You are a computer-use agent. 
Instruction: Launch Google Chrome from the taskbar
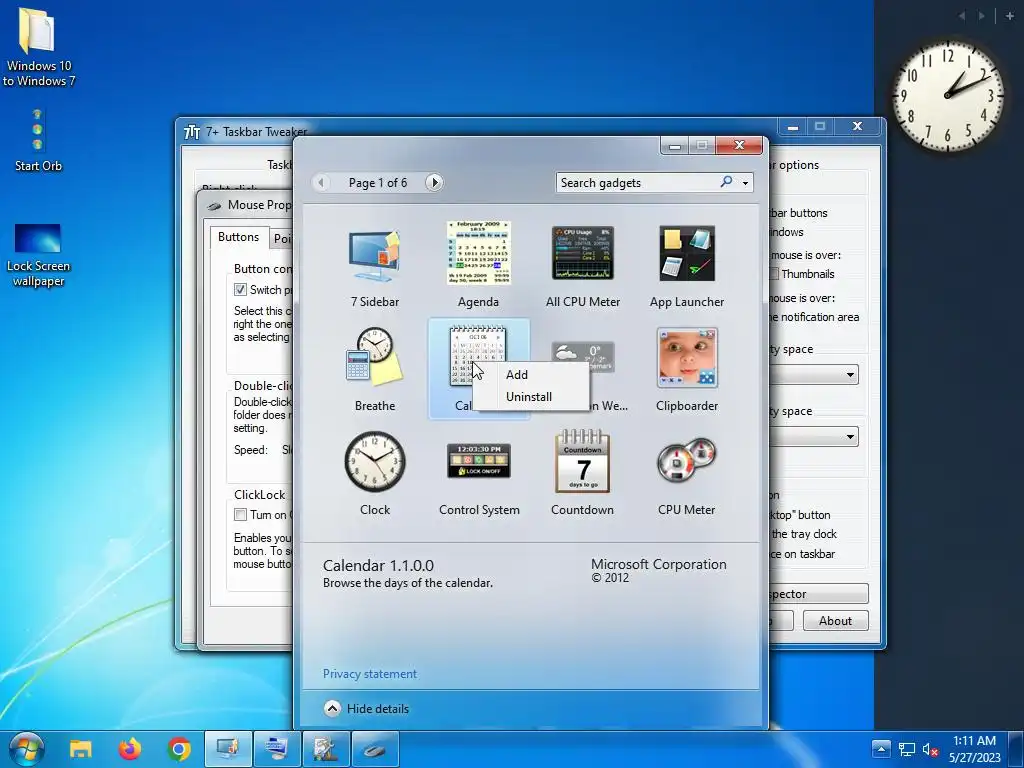point(179,749)
